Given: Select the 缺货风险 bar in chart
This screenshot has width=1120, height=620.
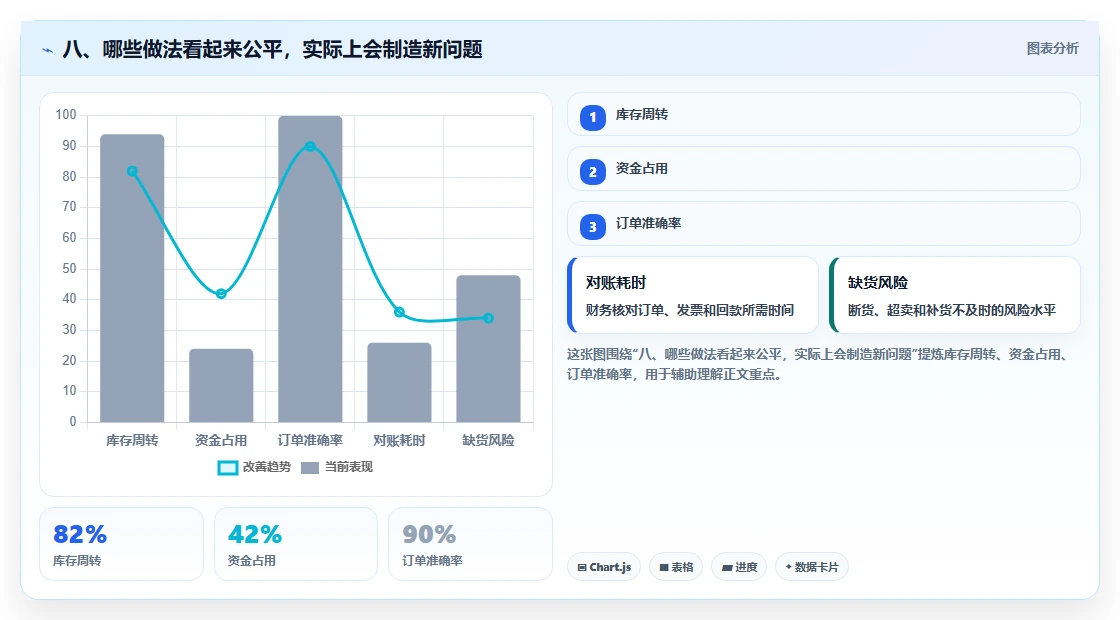Looking at the screenshot, I should (x=489, y=349).
